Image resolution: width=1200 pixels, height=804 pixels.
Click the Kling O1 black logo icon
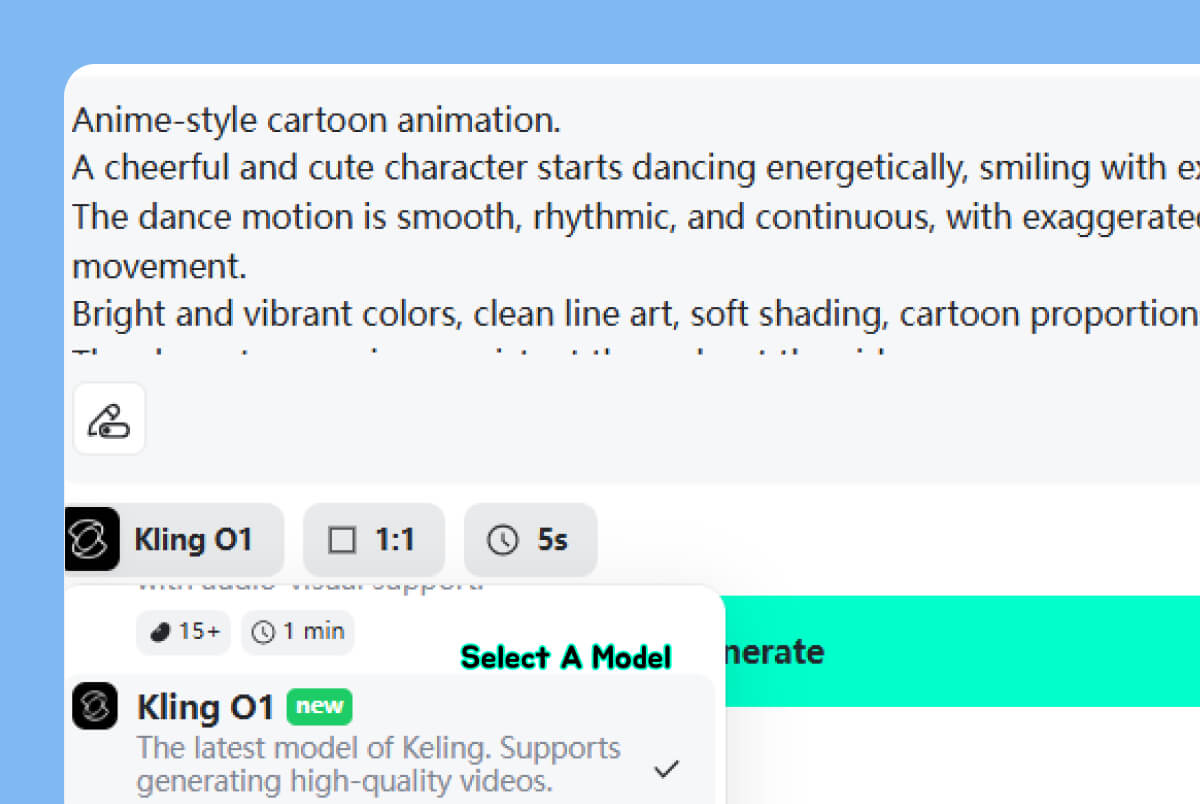(93, 540)
